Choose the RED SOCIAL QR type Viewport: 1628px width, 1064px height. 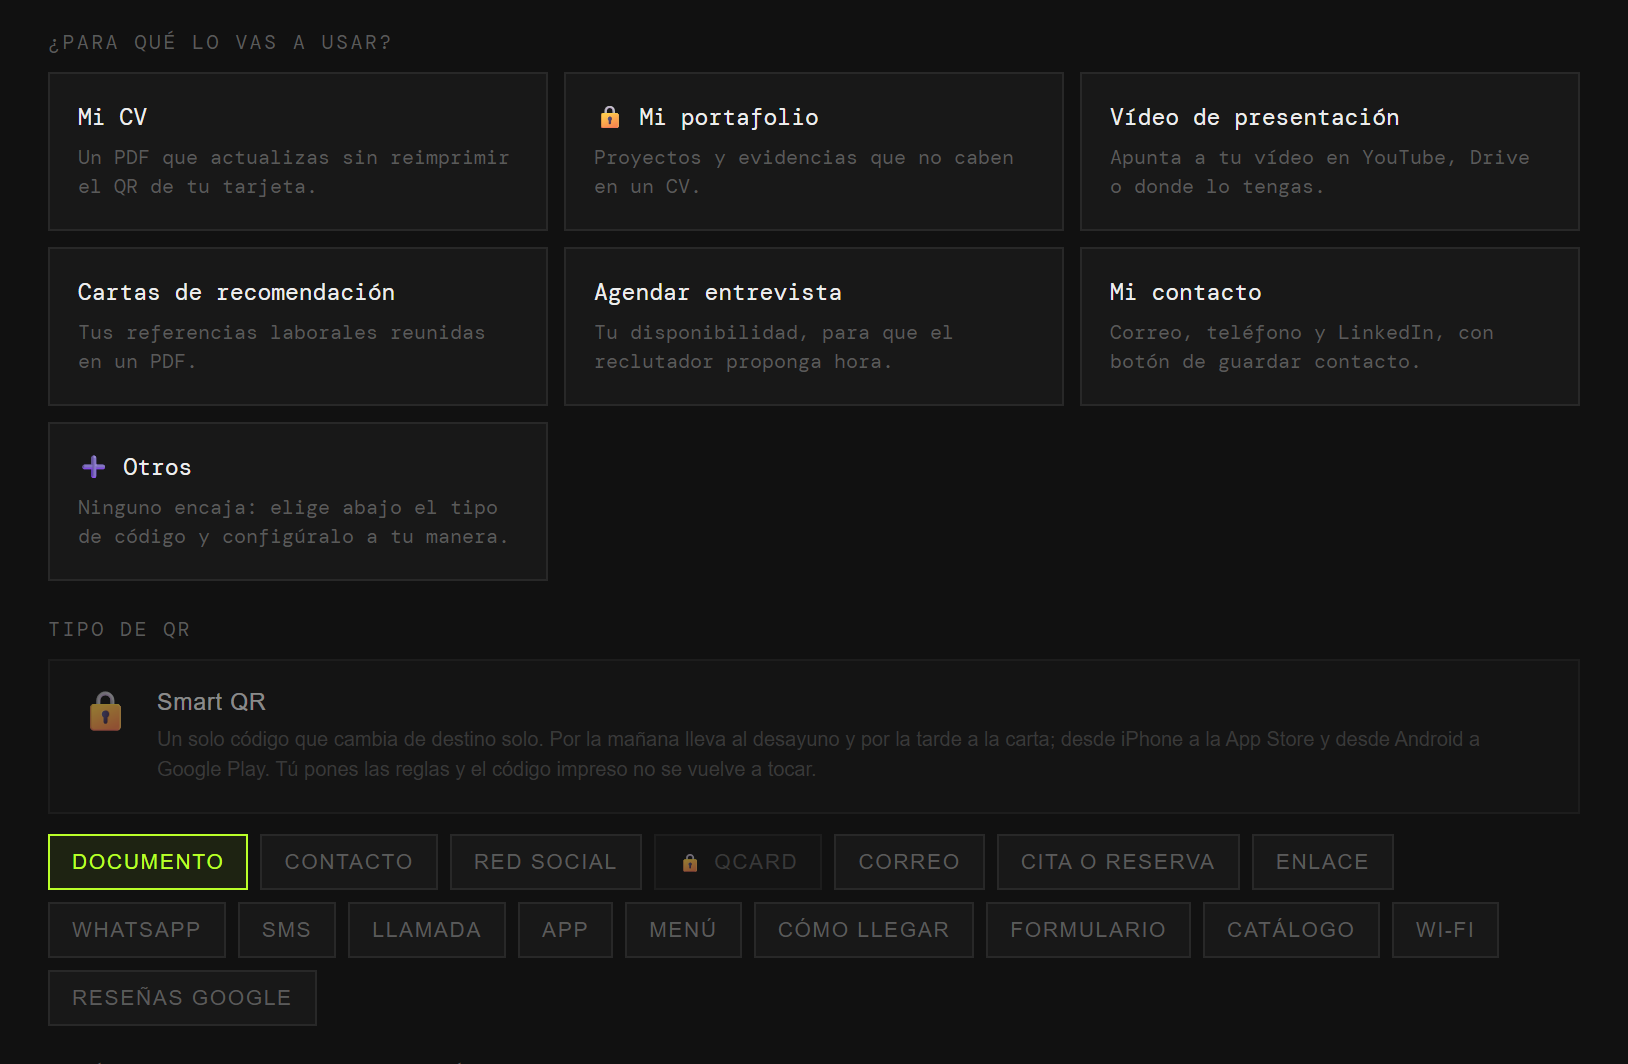pos(545,862)
